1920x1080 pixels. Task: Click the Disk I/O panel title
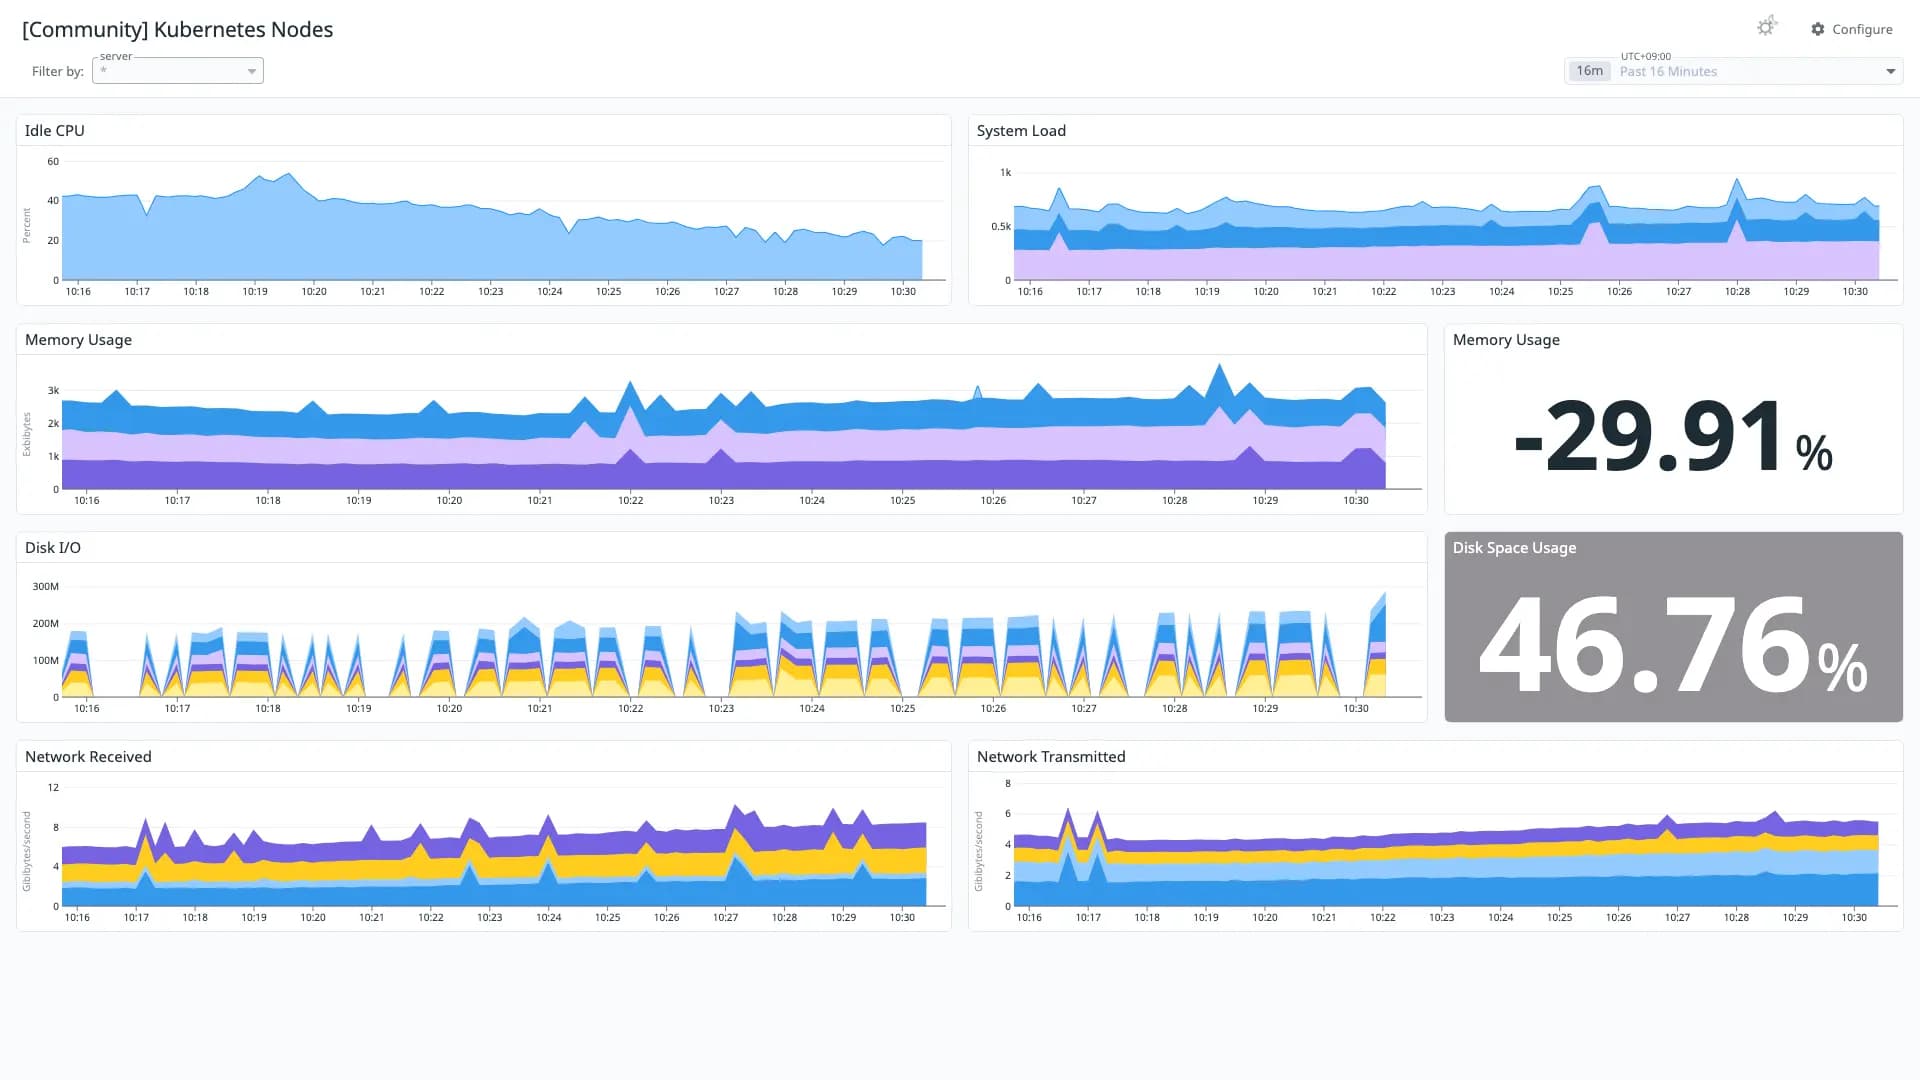pyautogui.click(x=53, y=548)
